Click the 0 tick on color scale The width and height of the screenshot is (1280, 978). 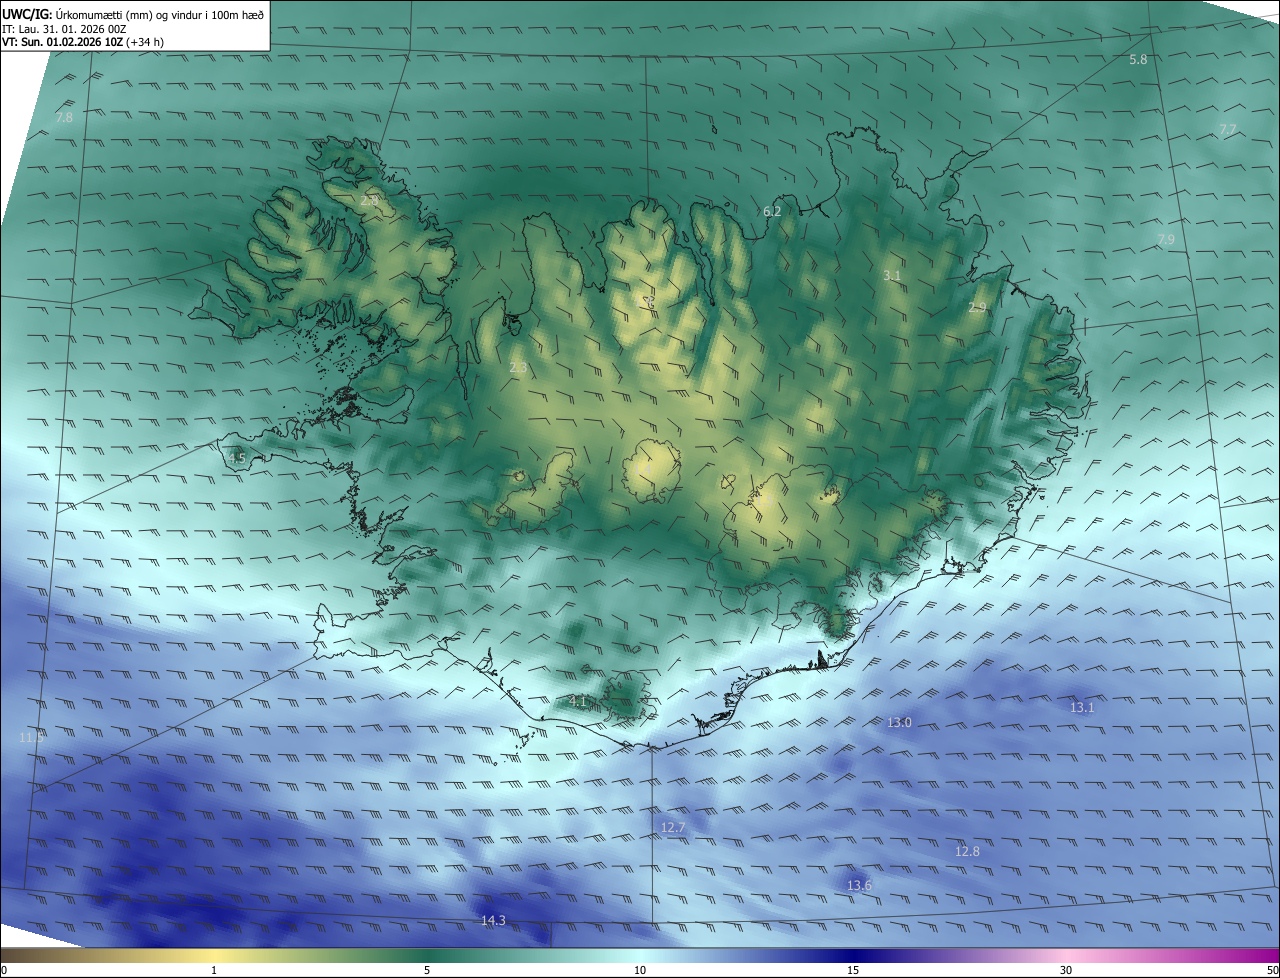pyautogui.click(x=4, y=970)
